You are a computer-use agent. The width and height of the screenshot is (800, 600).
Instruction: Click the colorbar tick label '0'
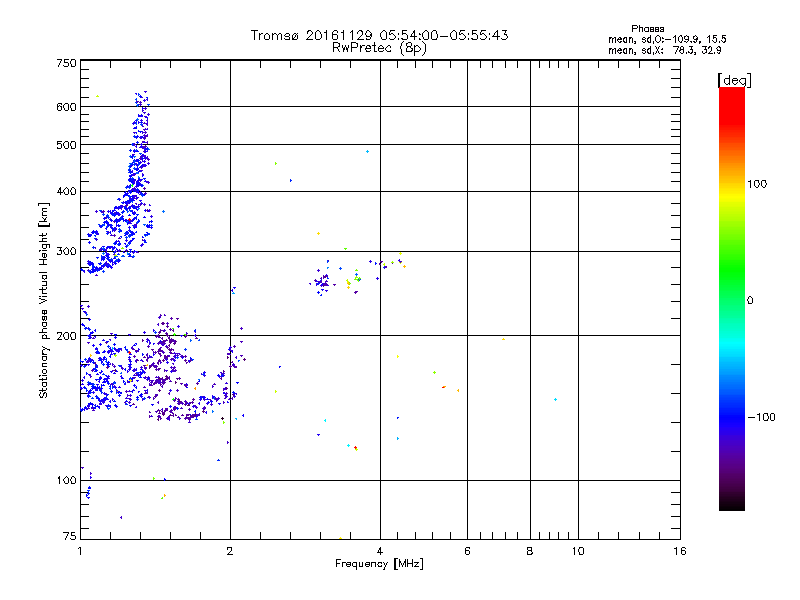pyautogui.click(x=750, y=301)
